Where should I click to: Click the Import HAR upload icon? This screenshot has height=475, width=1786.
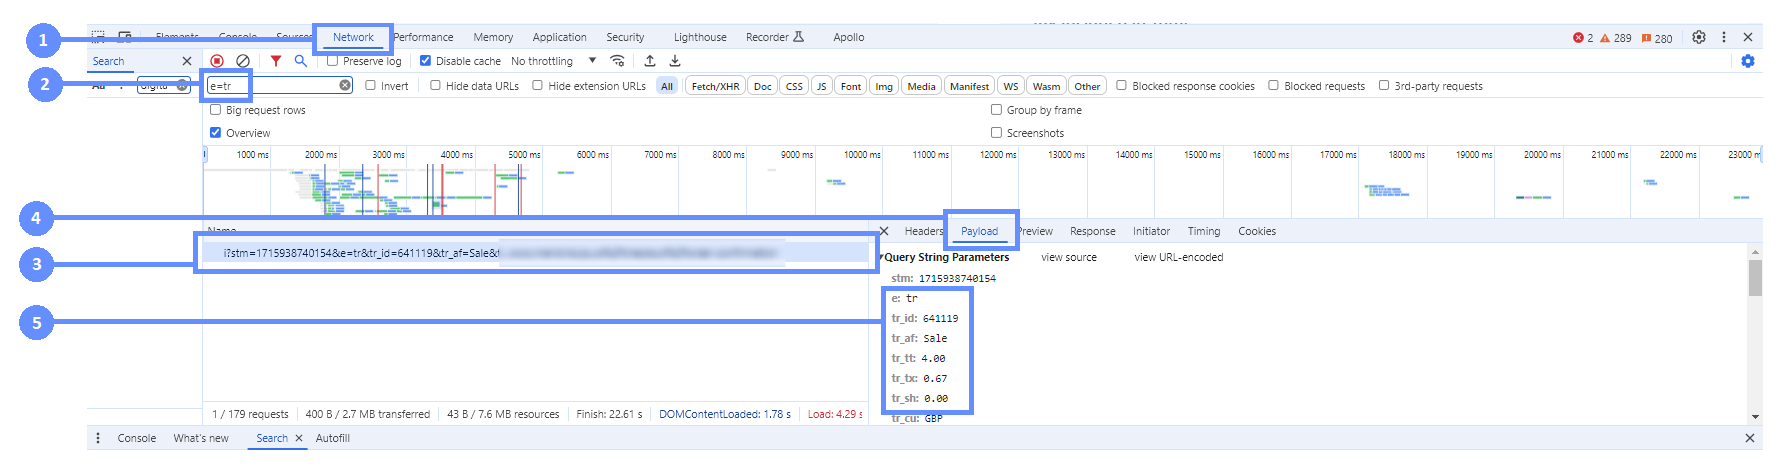(650, 61)
